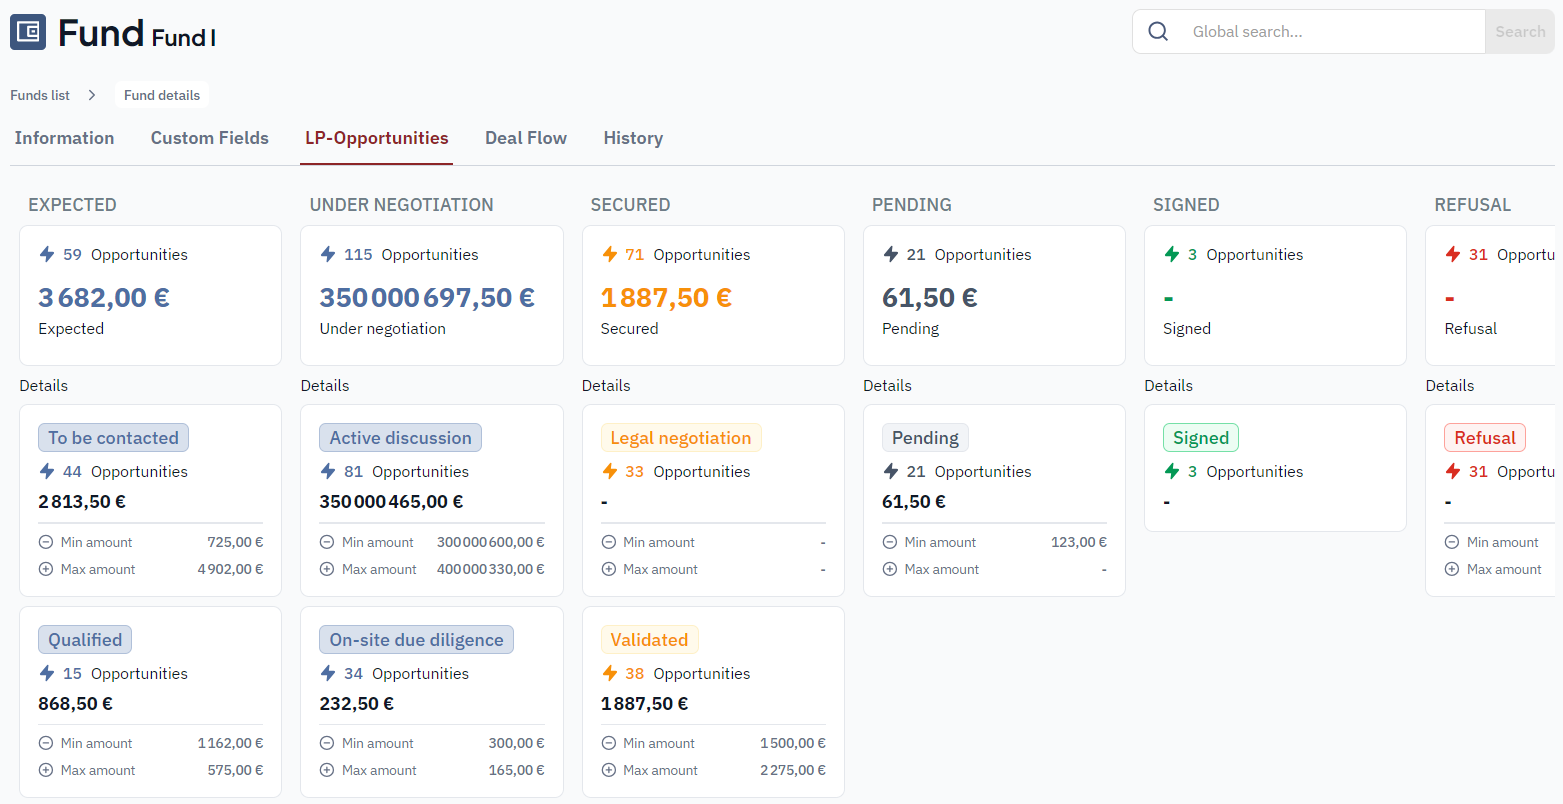Click the 3 682,00 € Expected total
Image resolution: width=1563 pixels, height=804 pixels.
pyautogui.click(x=104, y=298)
